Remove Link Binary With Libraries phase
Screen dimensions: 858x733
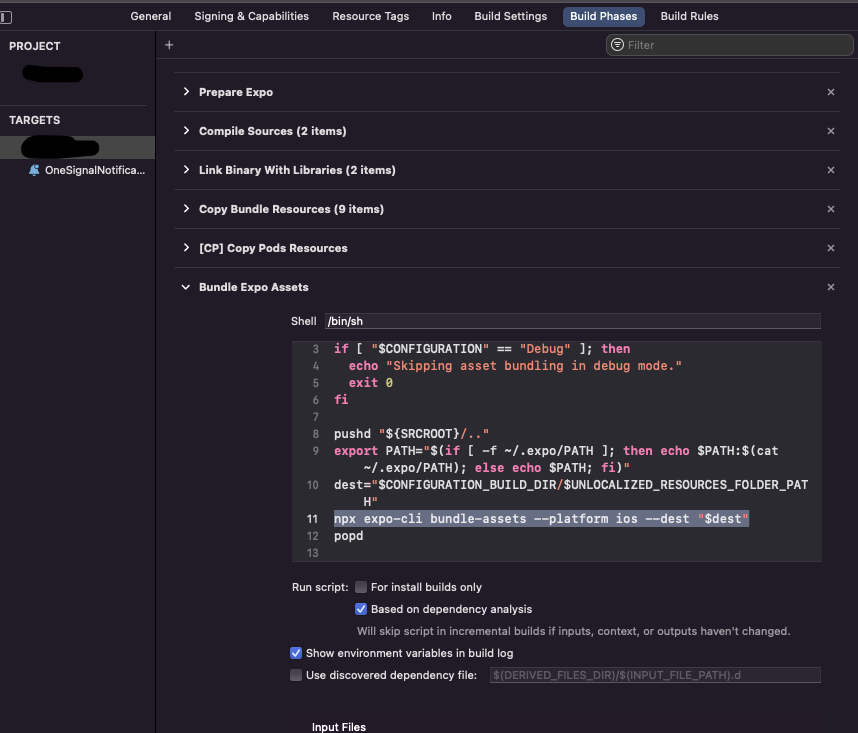(831, 170)
